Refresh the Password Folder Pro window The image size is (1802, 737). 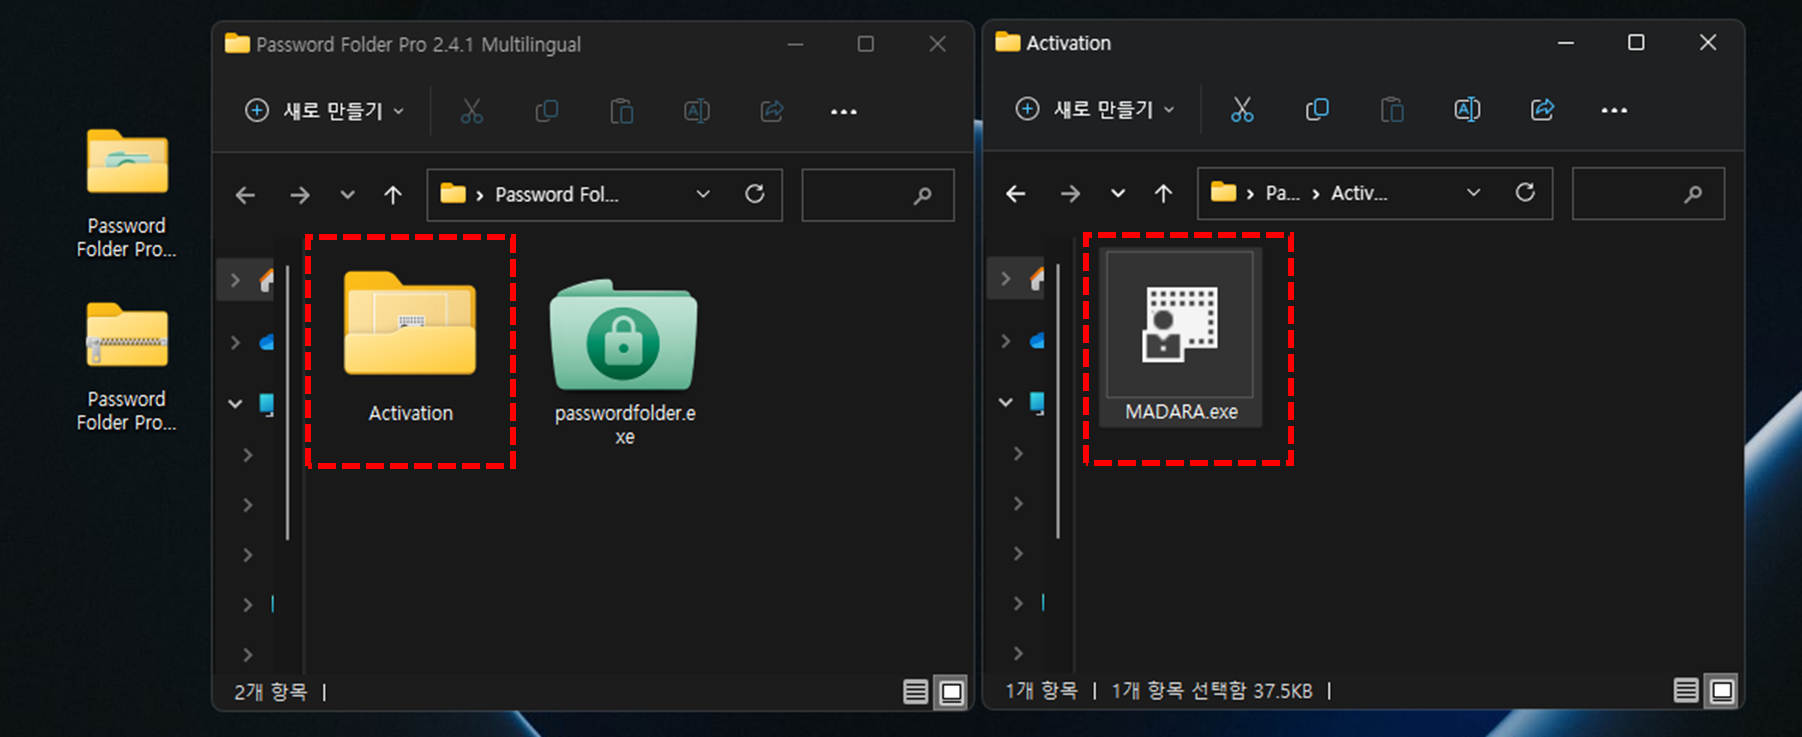click(755, 194)
